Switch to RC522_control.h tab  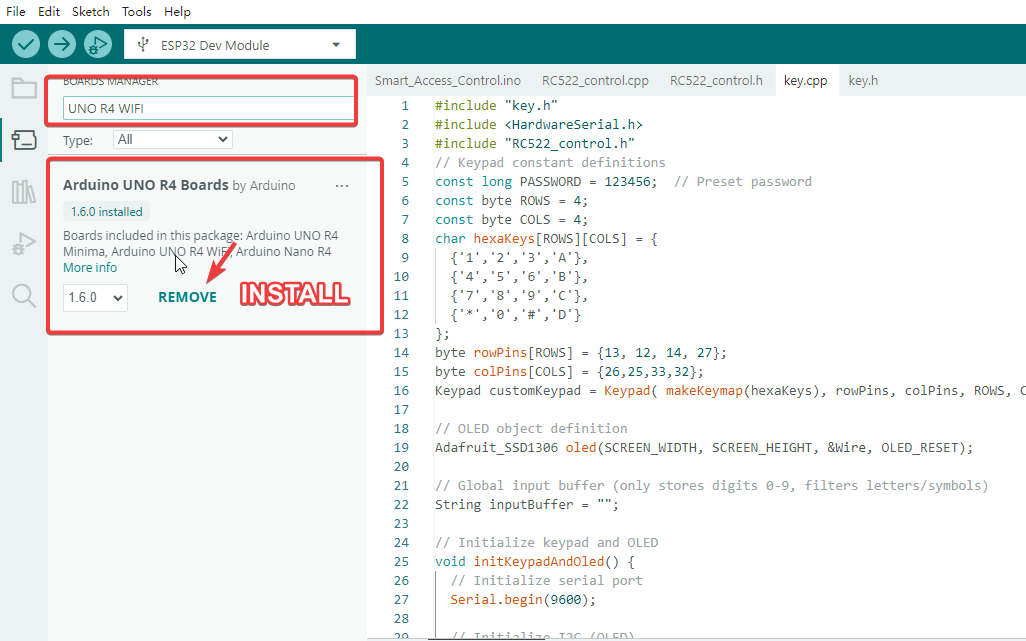(x=716, y=80)
